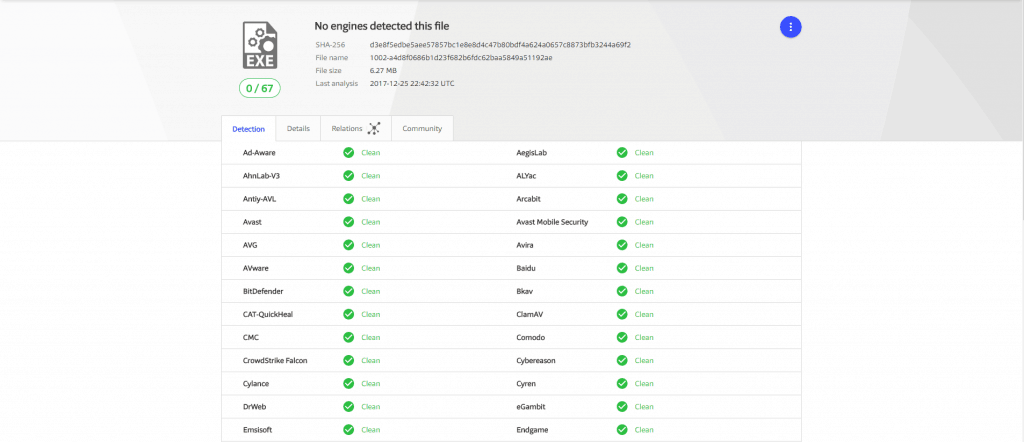Click the green check icon for Emsisoft
This screenshot has height=442, width=1024.
(x=349, y=430)
